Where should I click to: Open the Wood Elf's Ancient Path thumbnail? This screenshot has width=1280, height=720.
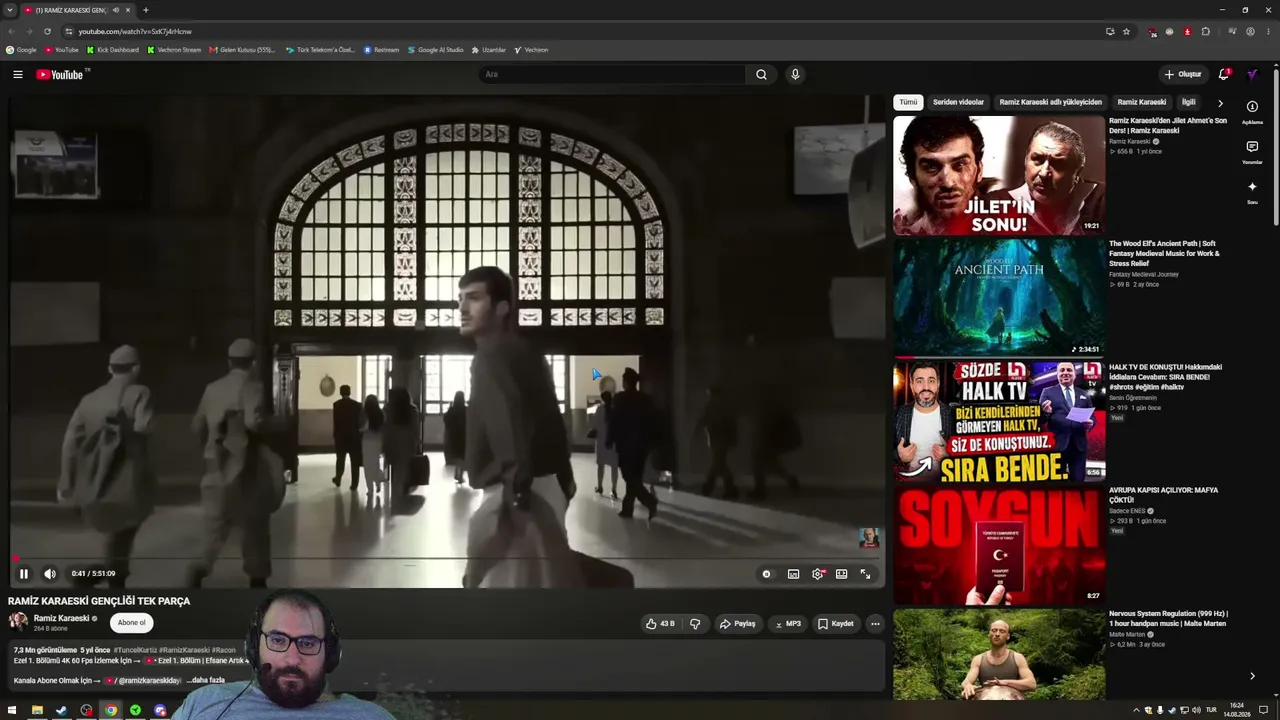999,298
